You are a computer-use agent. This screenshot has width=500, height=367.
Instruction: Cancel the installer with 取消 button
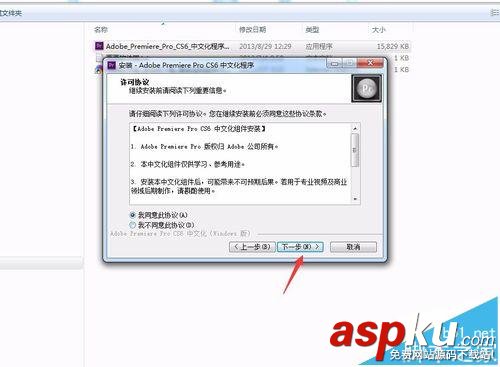(353, 247)
